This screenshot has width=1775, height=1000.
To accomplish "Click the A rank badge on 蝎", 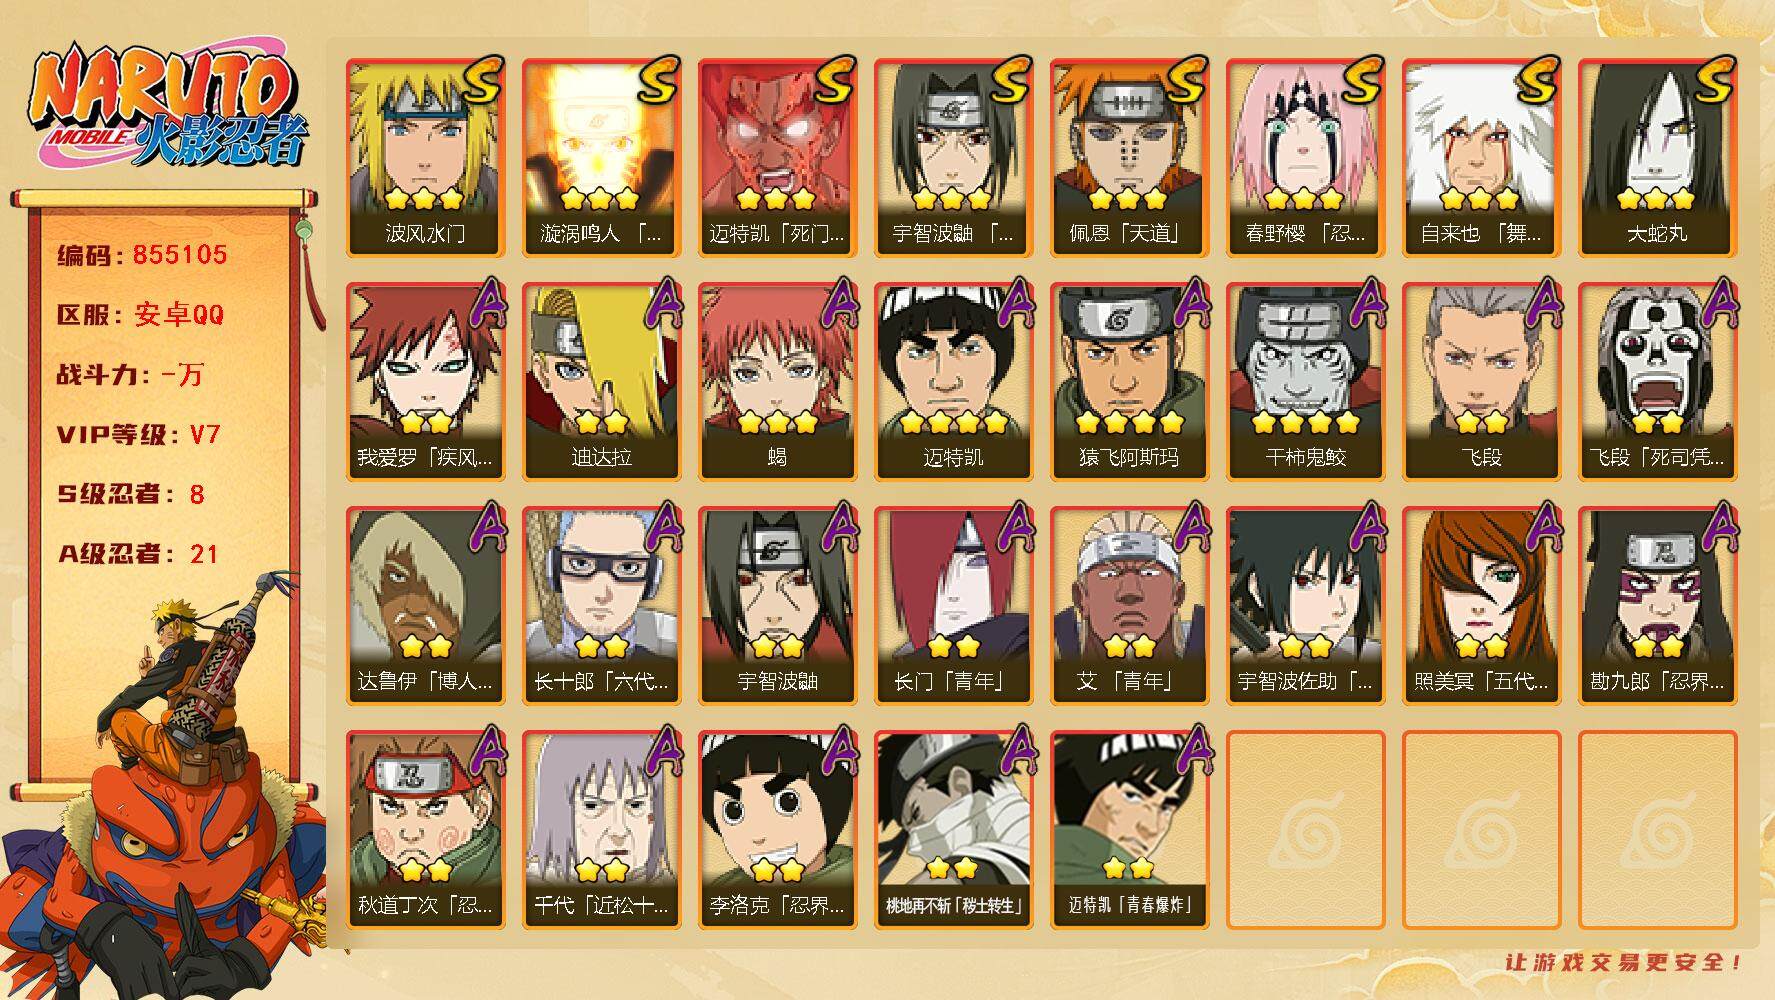I will coord(836,303).
